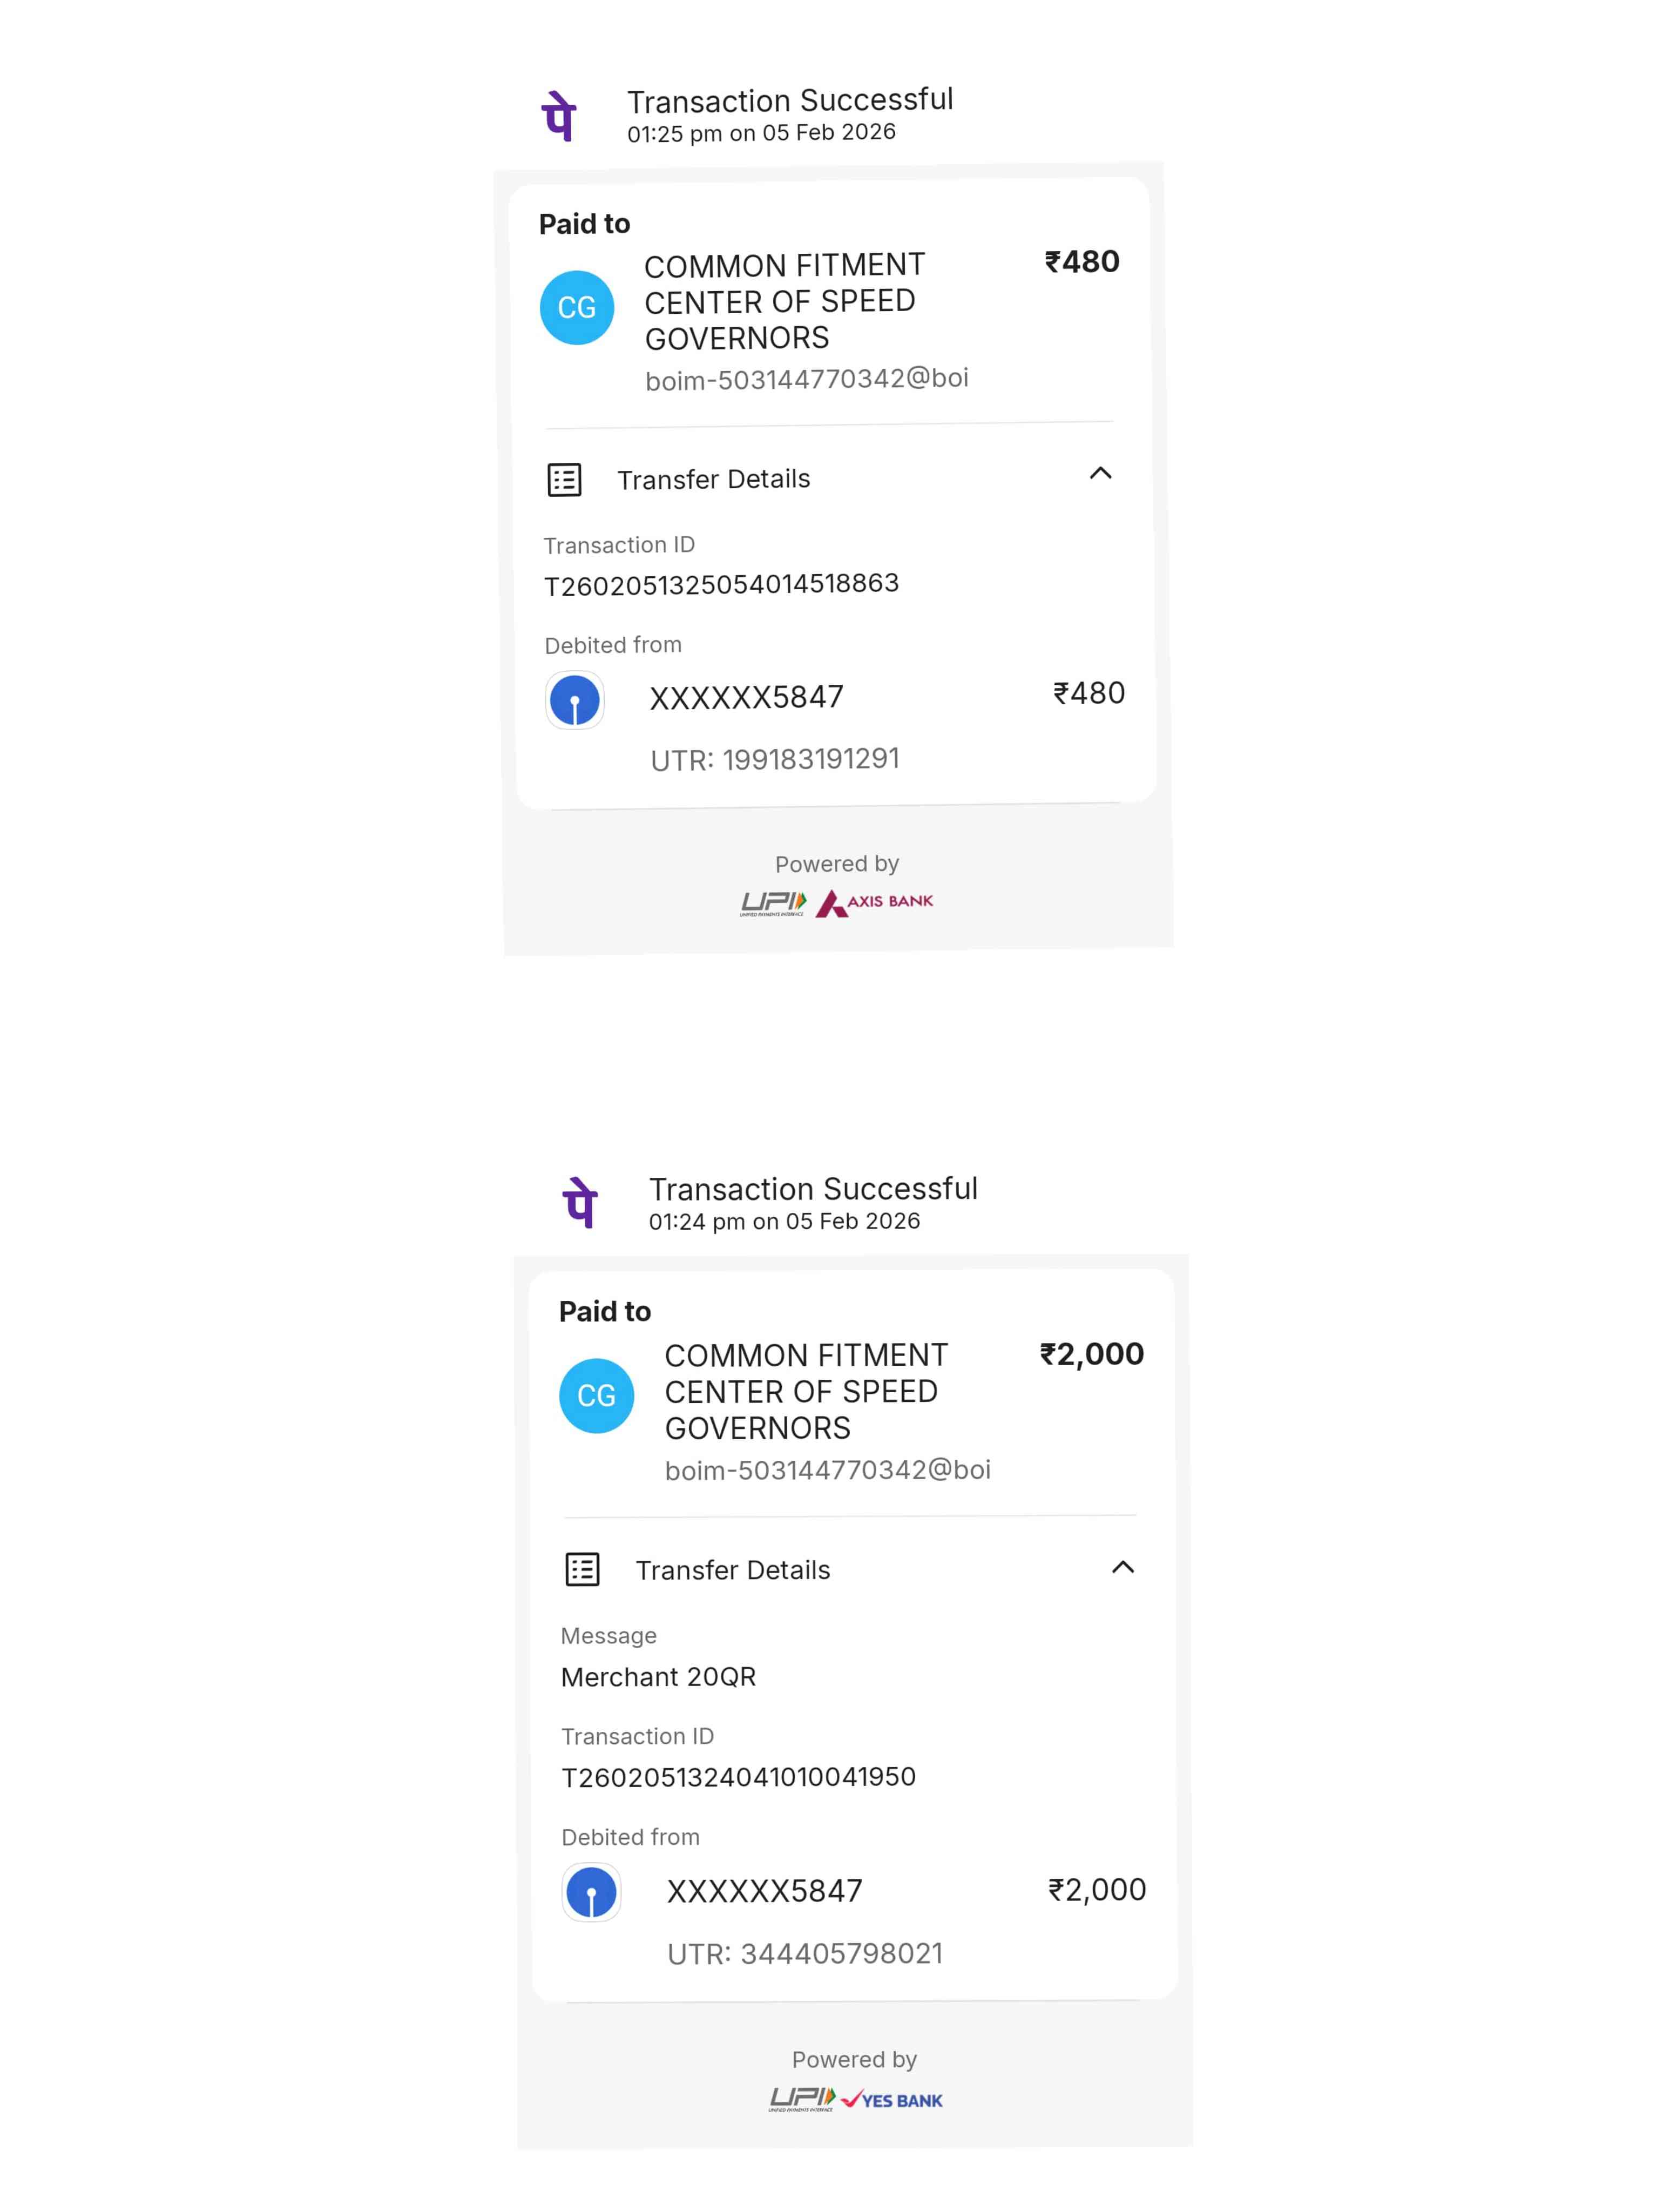Viewport: 1677px width, 2212px height.
Task: Tap UTR number 199183191291
Action: point(810,760)
